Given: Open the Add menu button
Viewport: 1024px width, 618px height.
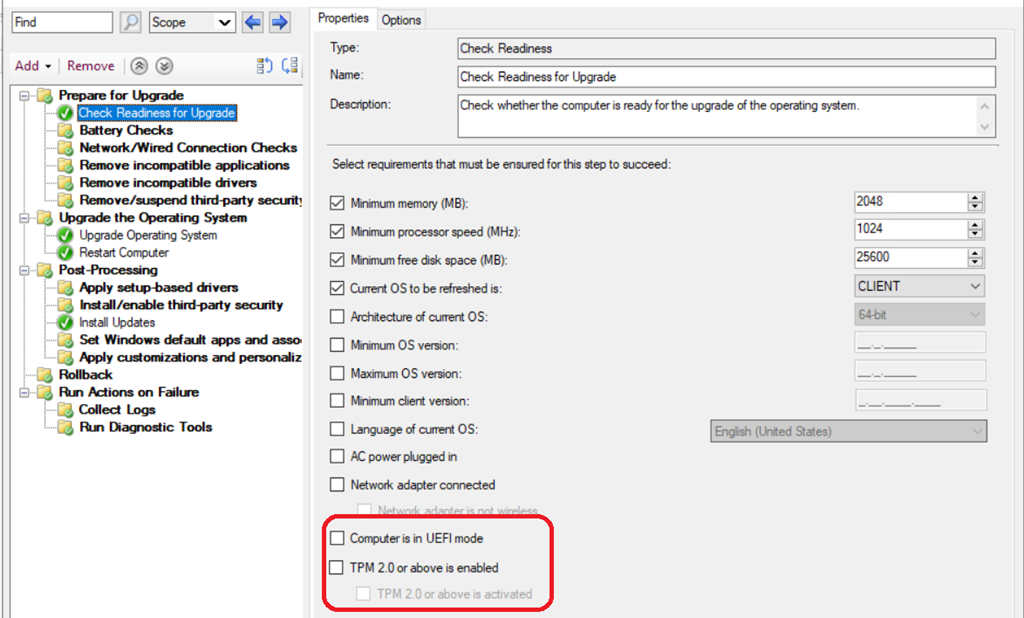Looking at the screenshot, I should click(32, 66).
